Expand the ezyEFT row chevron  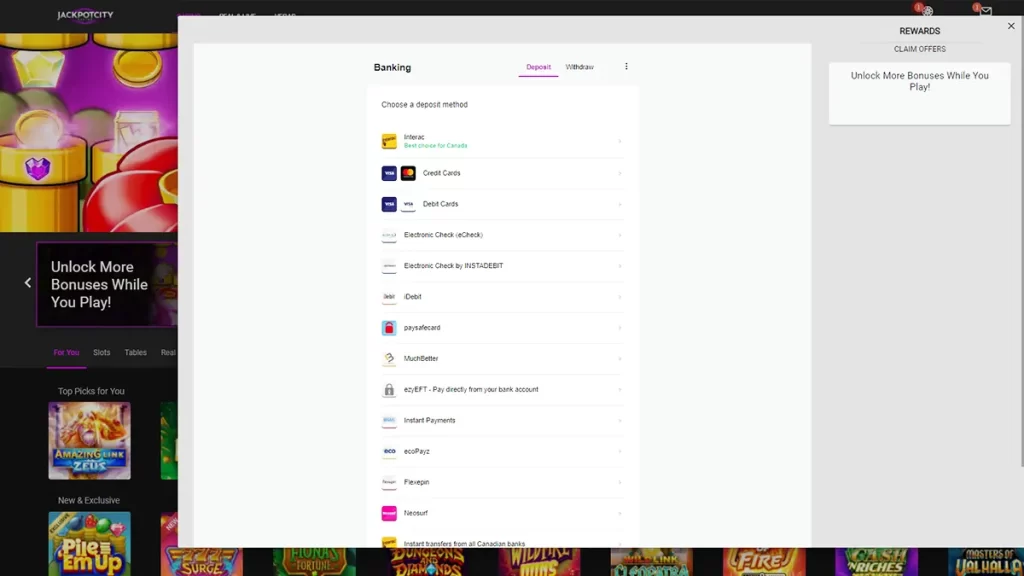620,389
